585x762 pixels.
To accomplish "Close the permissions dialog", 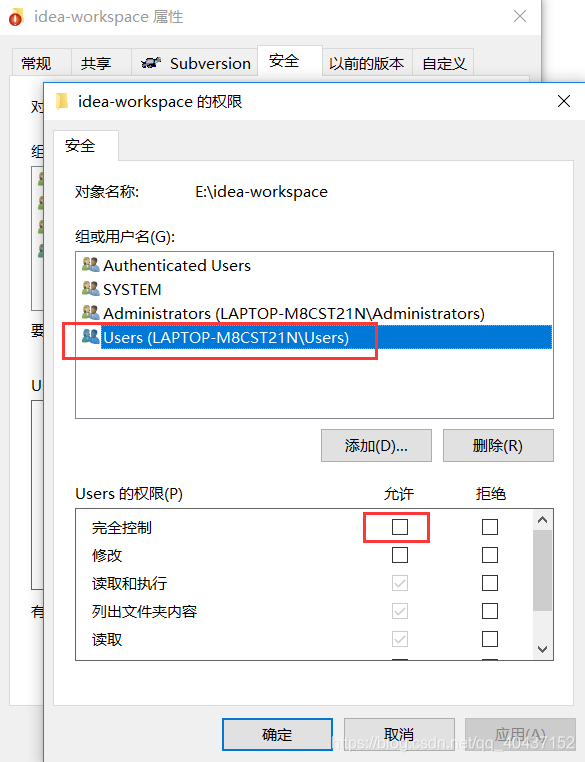I will point(564,101).
